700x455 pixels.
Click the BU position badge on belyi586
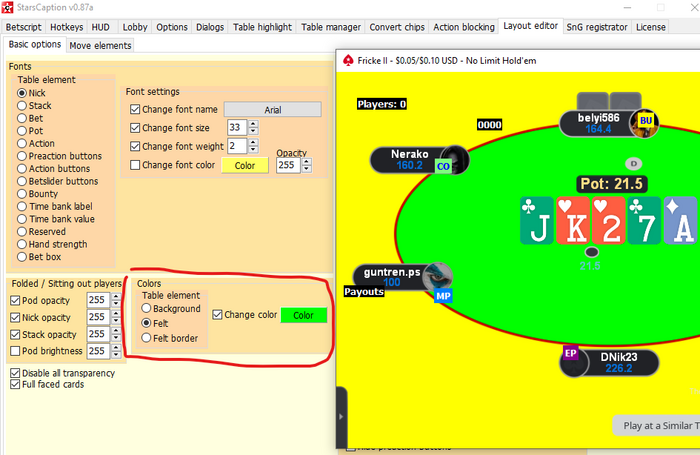point(646,121)
